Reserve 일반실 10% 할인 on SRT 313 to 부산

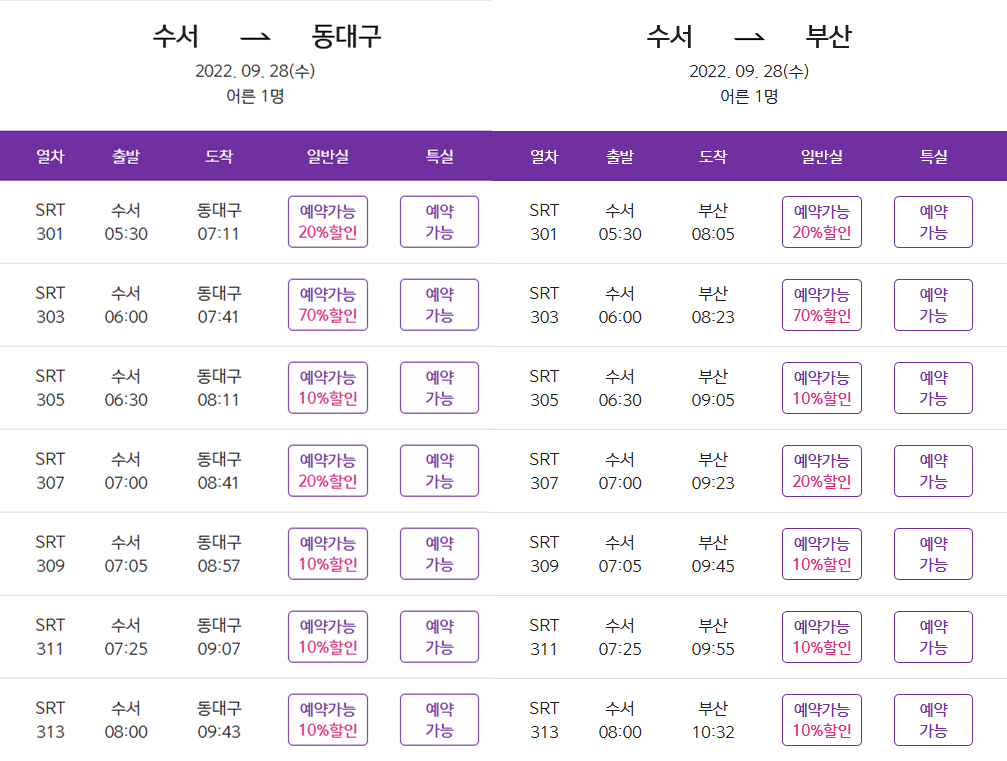coord(821,719)
